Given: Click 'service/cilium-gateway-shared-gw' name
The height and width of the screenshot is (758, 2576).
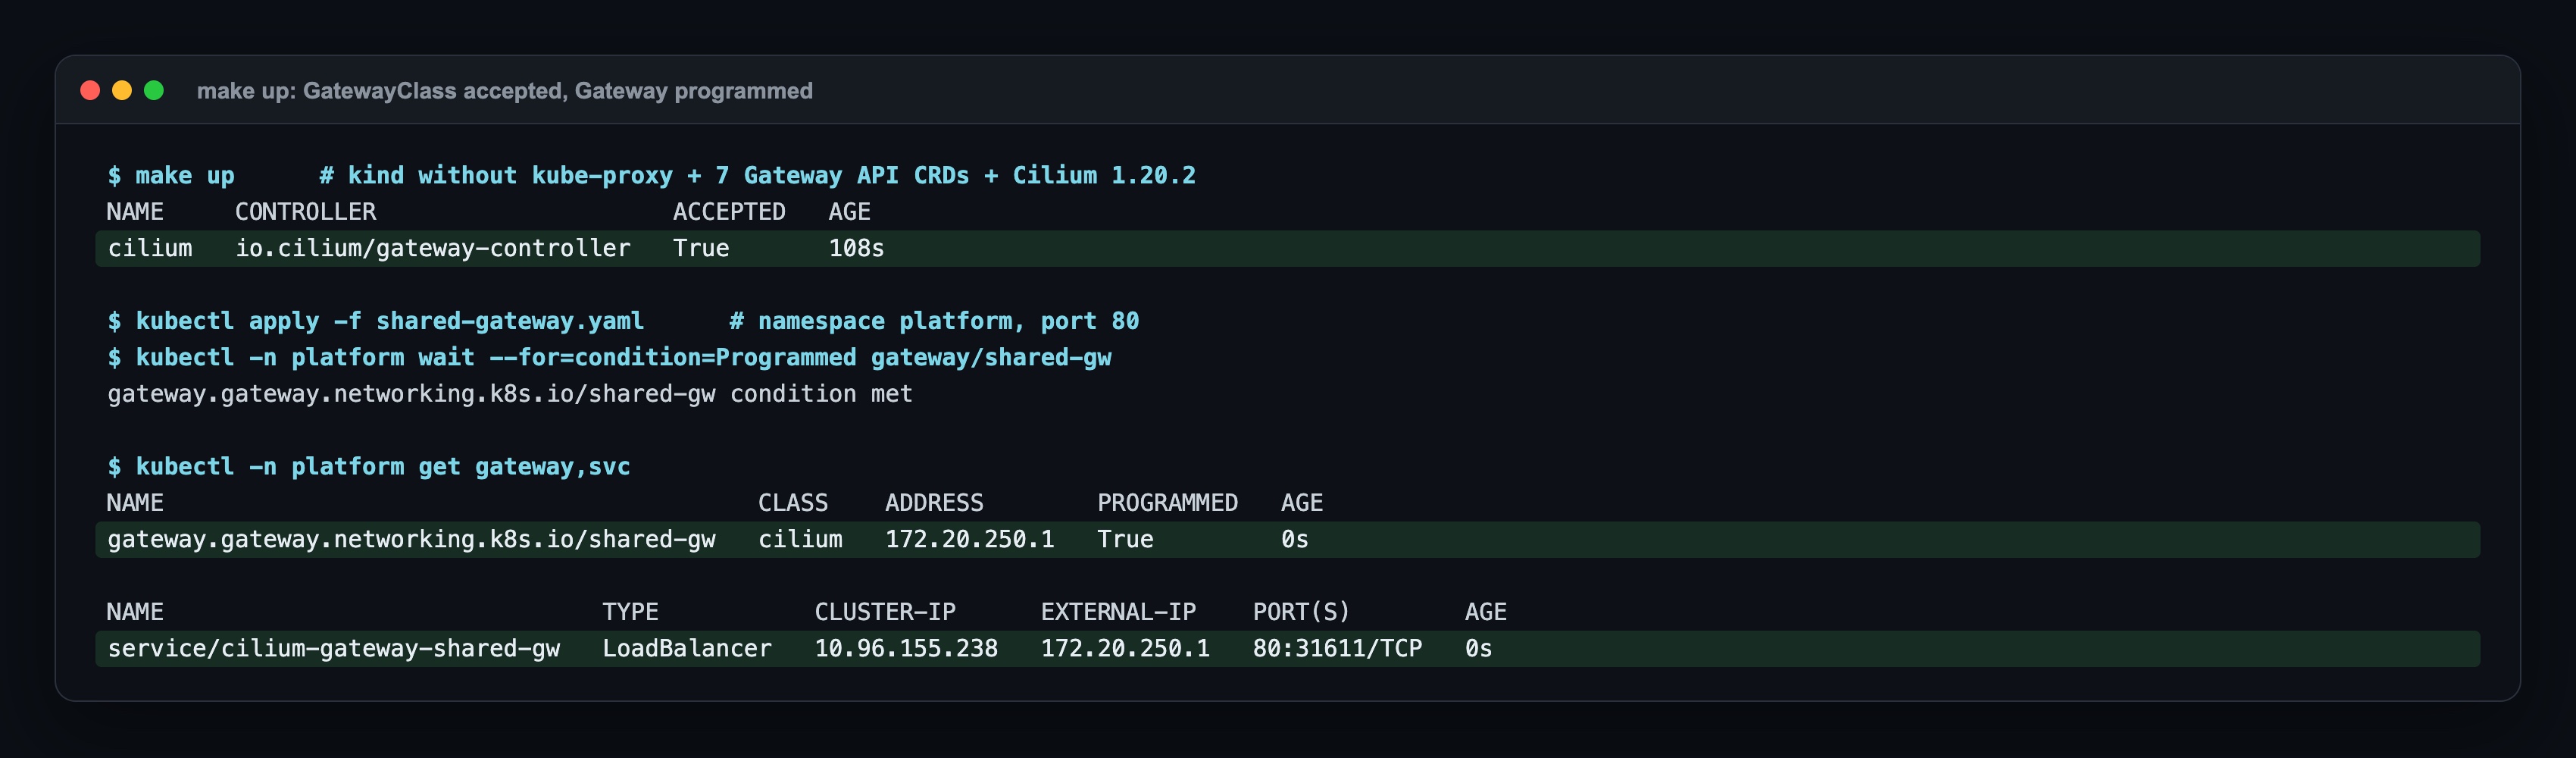Looking at the screenshot, I should click(x=333, y=649).
